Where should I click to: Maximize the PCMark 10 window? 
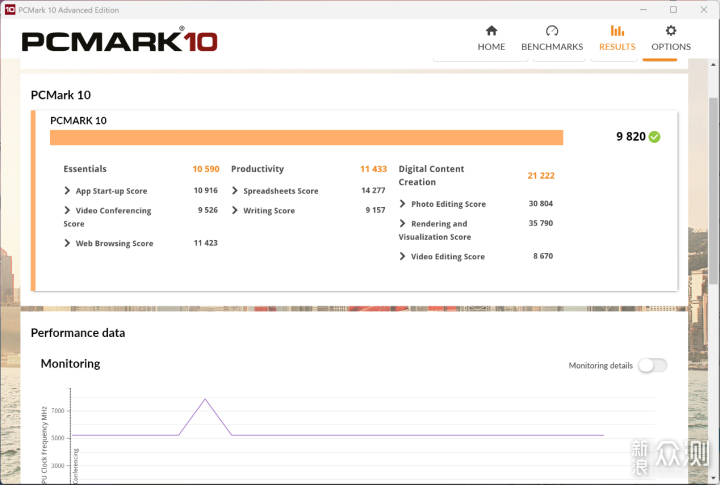pos(673,10)
